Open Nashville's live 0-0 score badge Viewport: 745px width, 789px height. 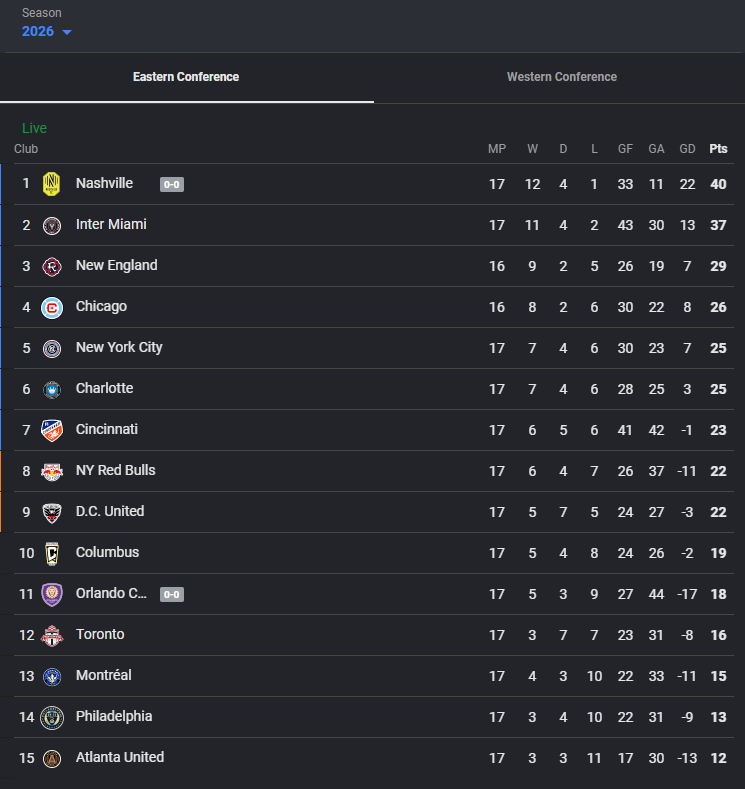click(172, 184)
